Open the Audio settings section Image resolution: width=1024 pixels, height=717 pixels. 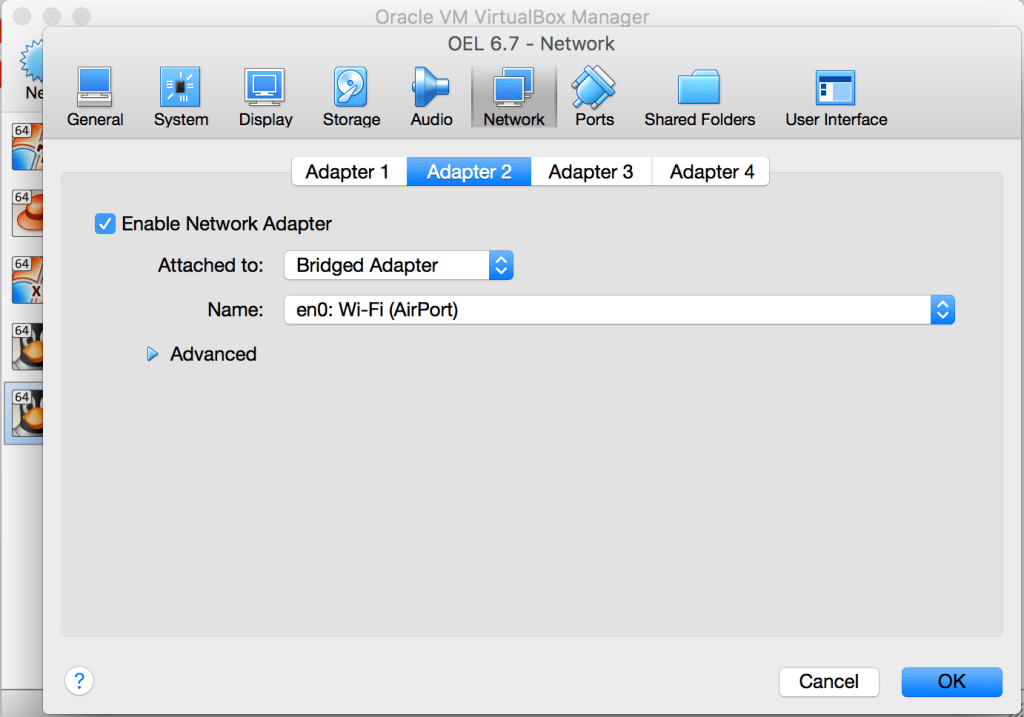[431, 97]
